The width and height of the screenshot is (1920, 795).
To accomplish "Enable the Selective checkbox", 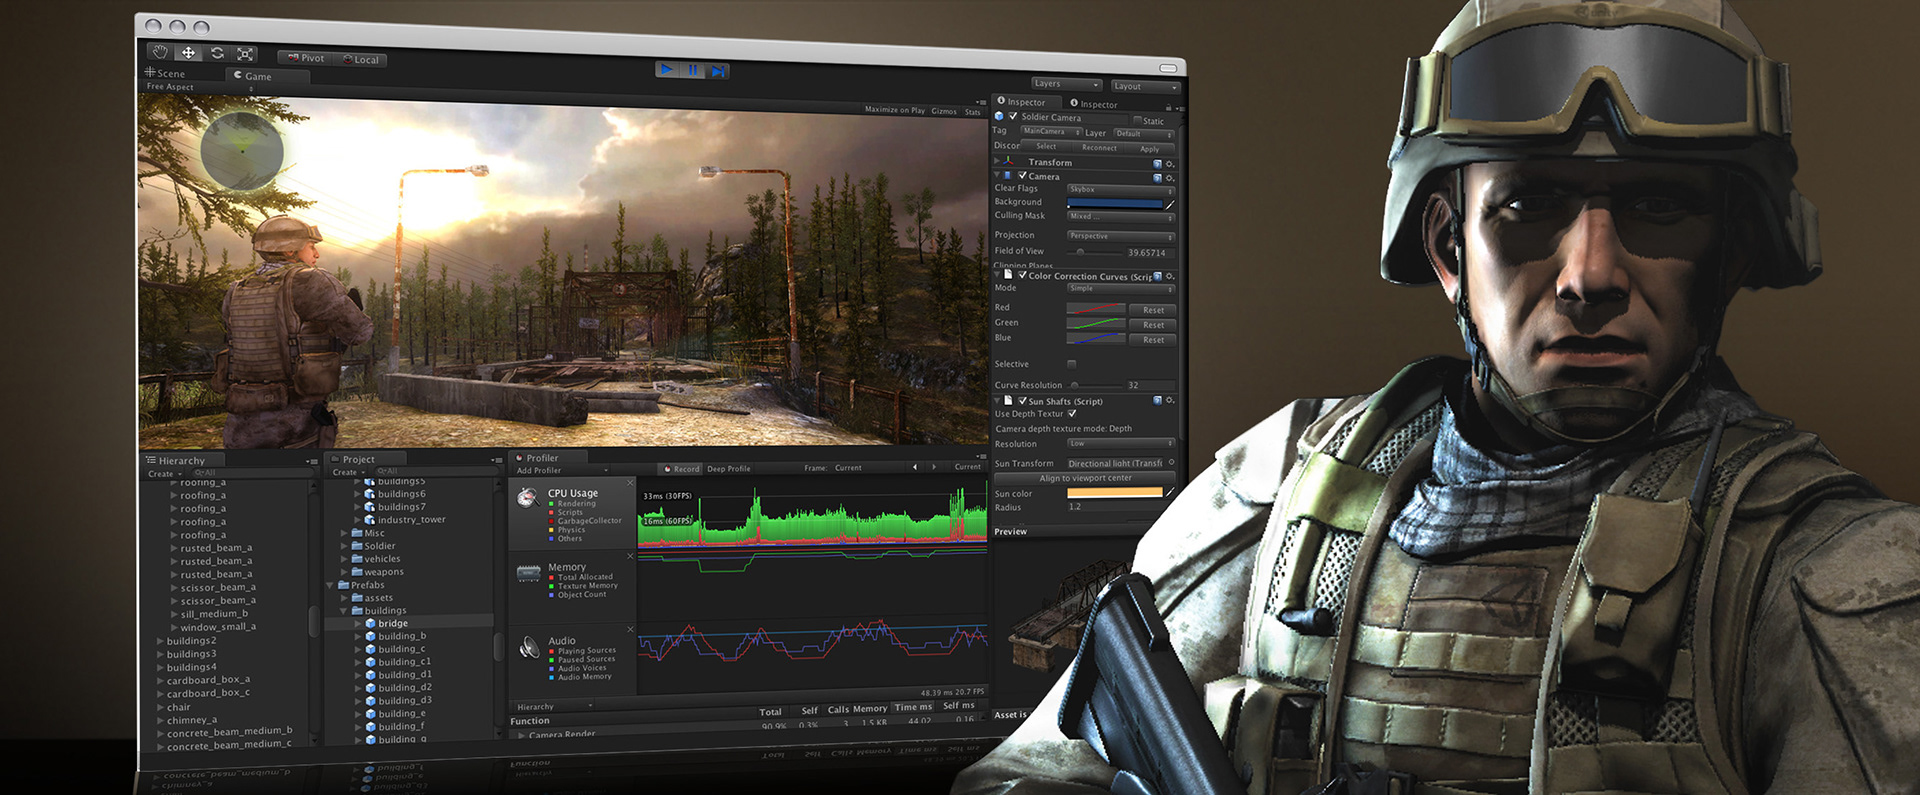I will (x=1072, y=364).
